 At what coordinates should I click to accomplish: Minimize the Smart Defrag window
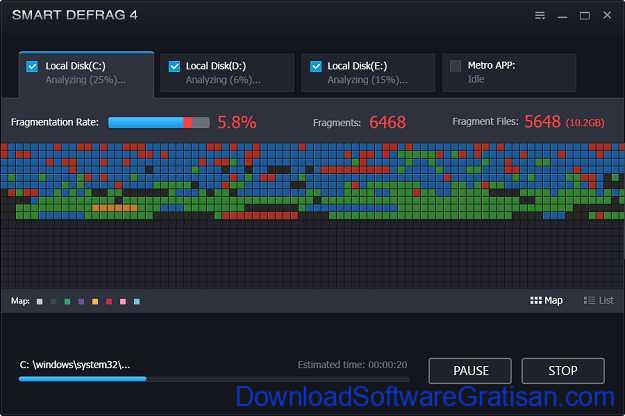[562, 16]
